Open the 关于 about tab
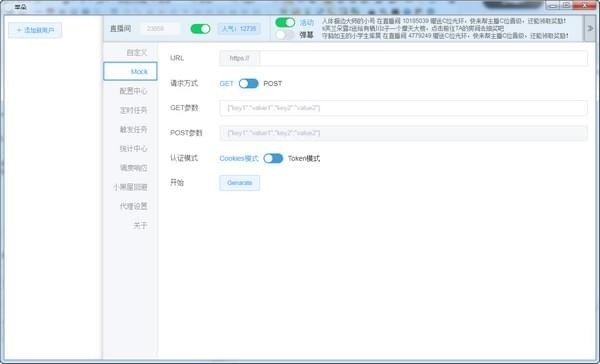The height and width of the screenshot is (364, 600). coord(130,225)
